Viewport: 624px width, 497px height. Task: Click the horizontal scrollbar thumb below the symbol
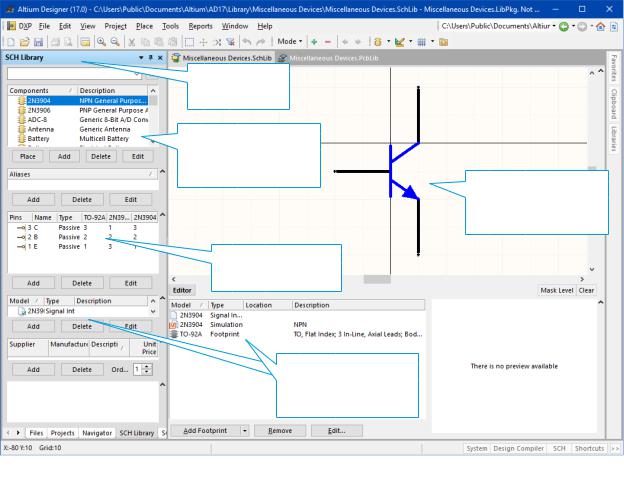pyautogui.click(x=377, y=279)
